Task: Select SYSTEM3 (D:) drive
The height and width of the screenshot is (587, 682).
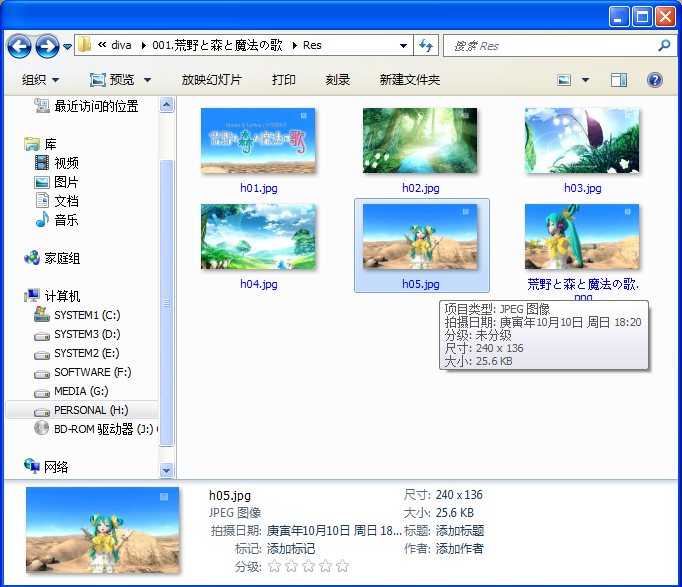Action: point(77,334)
